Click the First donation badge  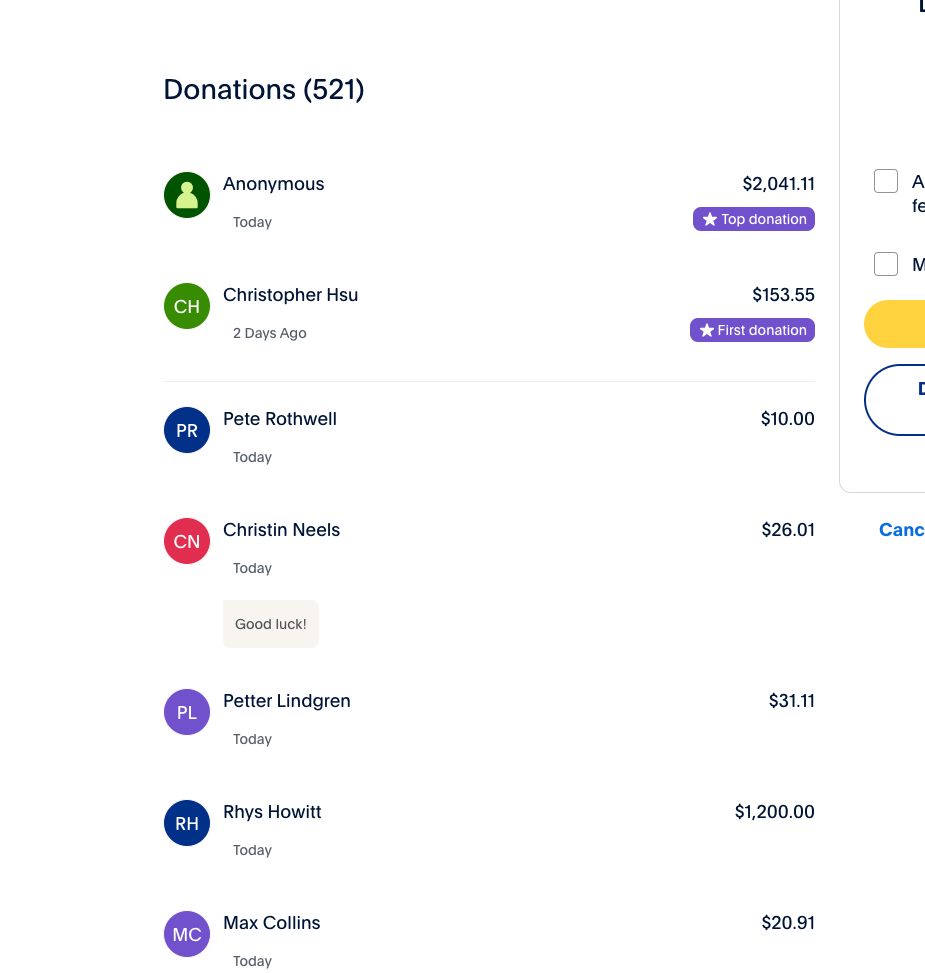click(753, 330)
